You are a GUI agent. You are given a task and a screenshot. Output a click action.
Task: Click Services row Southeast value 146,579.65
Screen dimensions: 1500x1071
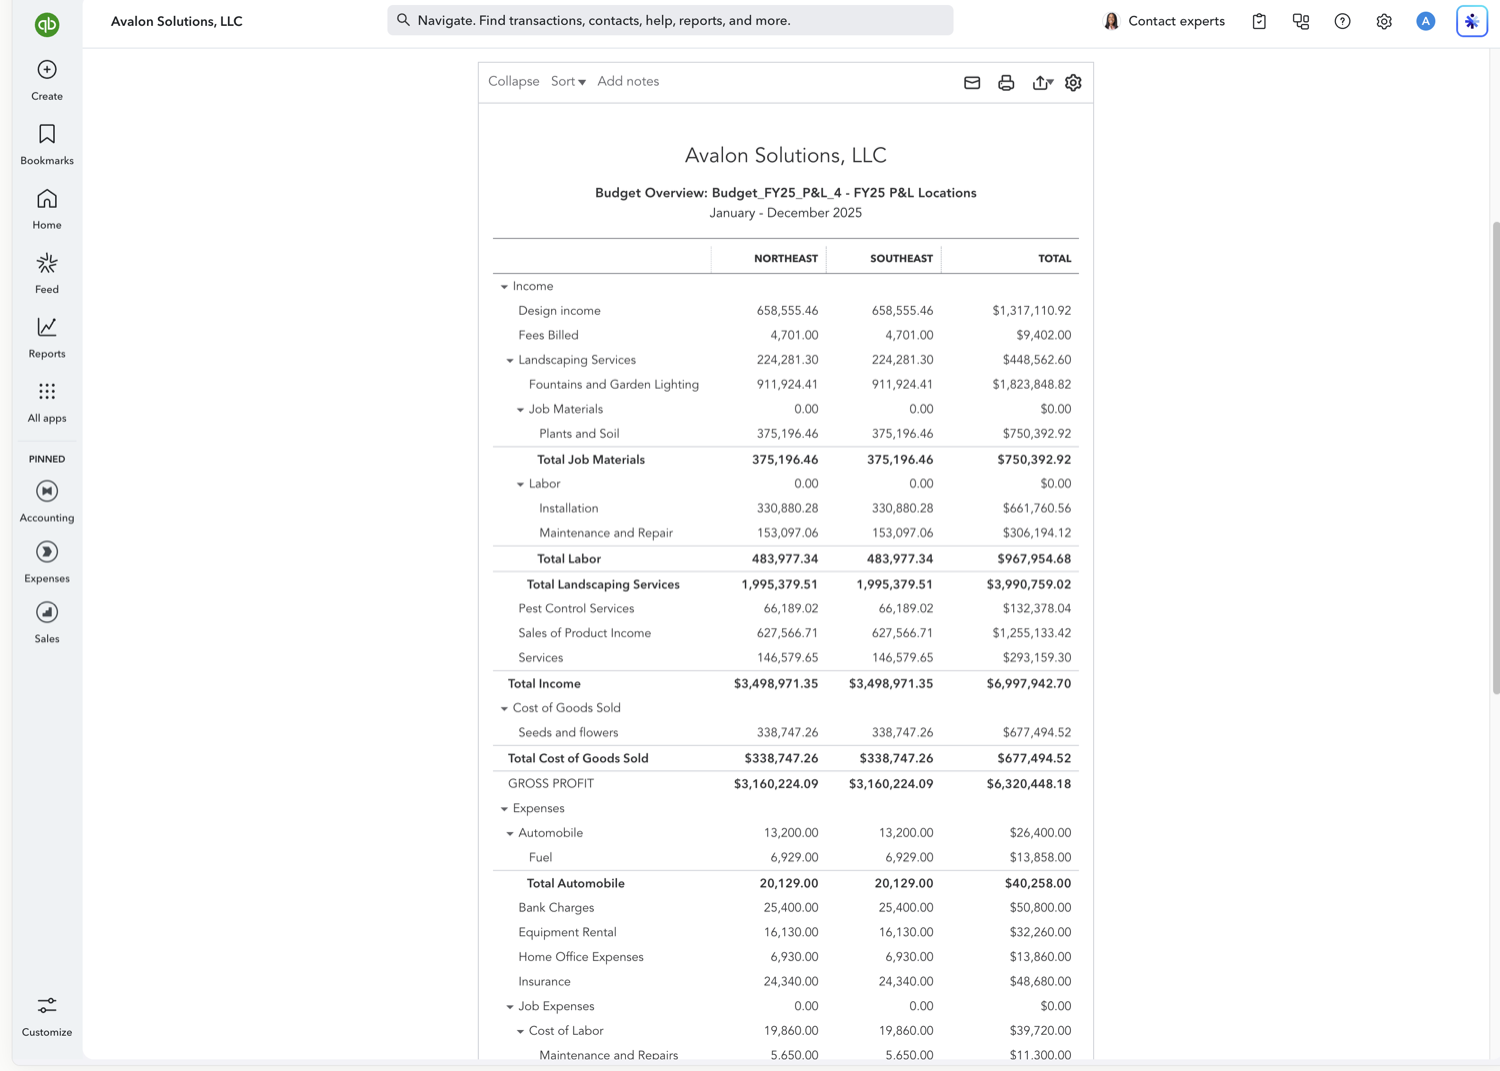[x=902, y=658]
